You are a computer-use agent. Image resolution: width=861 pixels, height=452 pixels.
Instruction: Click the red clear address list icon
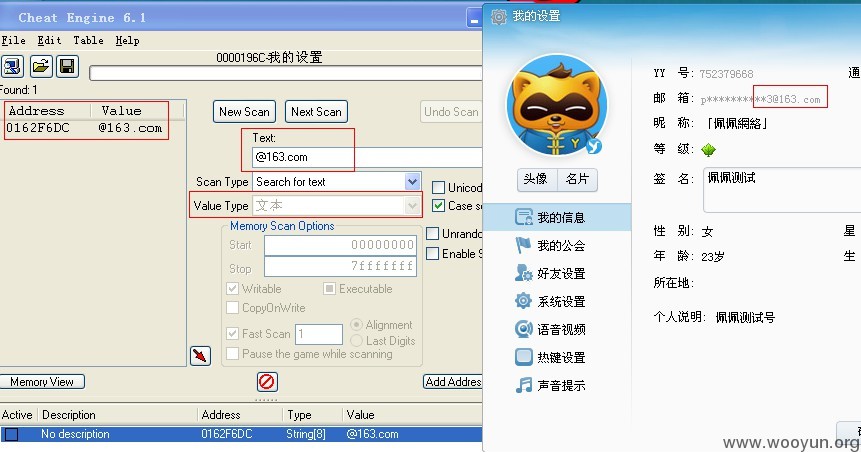pyautogui.click(x=267, y=381)
